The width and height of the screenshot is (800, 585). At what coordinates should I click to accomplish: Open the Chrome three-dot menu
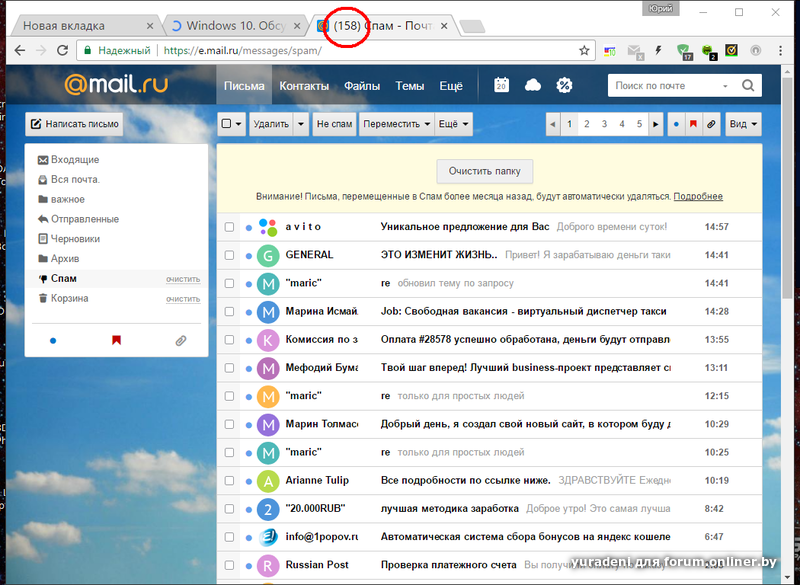tap(780, 50)
